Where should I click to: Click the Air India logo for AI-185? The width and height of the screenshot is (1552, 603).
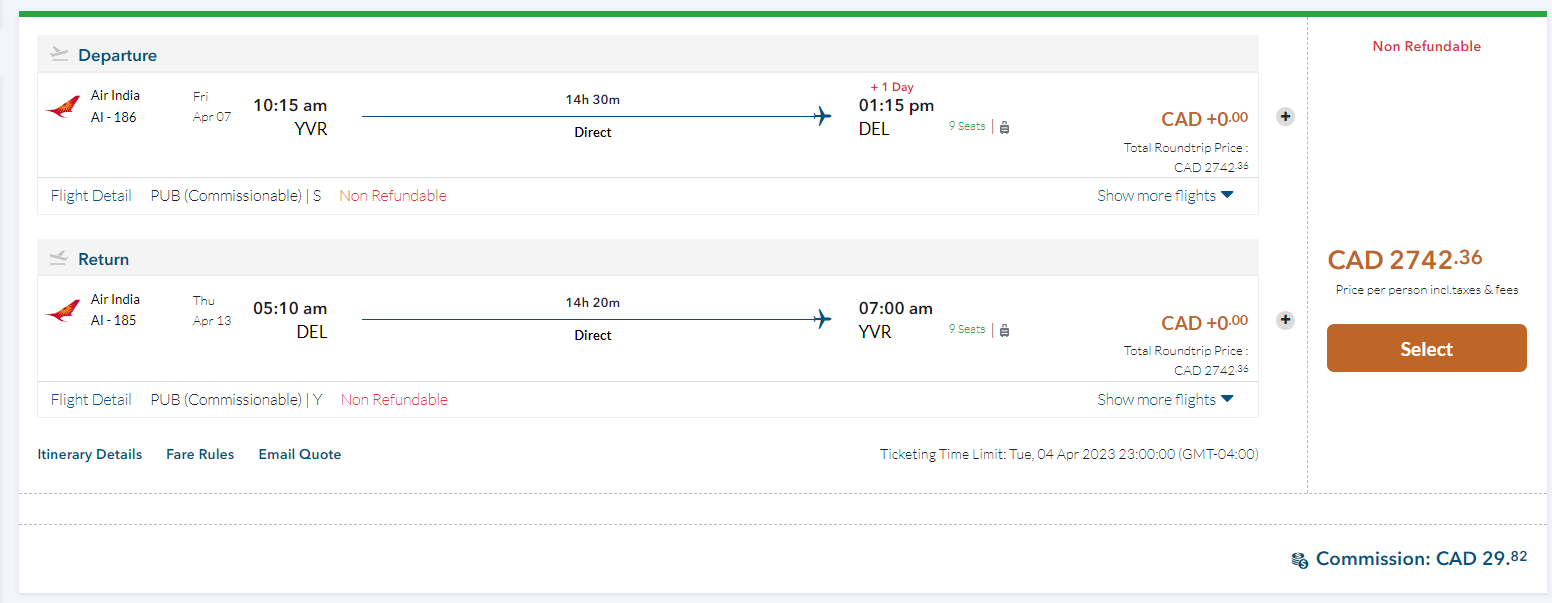(x=62, y=310)
